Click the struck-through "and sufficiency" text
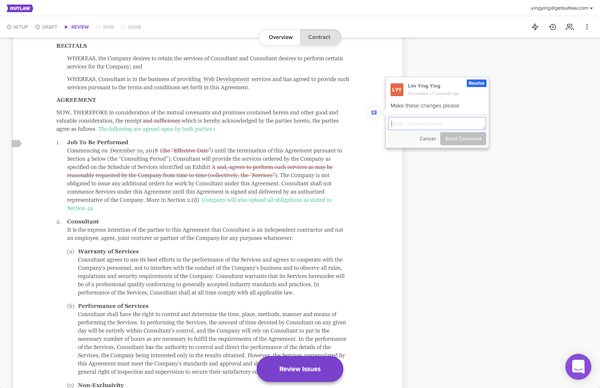The width and height of the screenshot is (600, 388). pyautogui.click(x=161, y=121)
